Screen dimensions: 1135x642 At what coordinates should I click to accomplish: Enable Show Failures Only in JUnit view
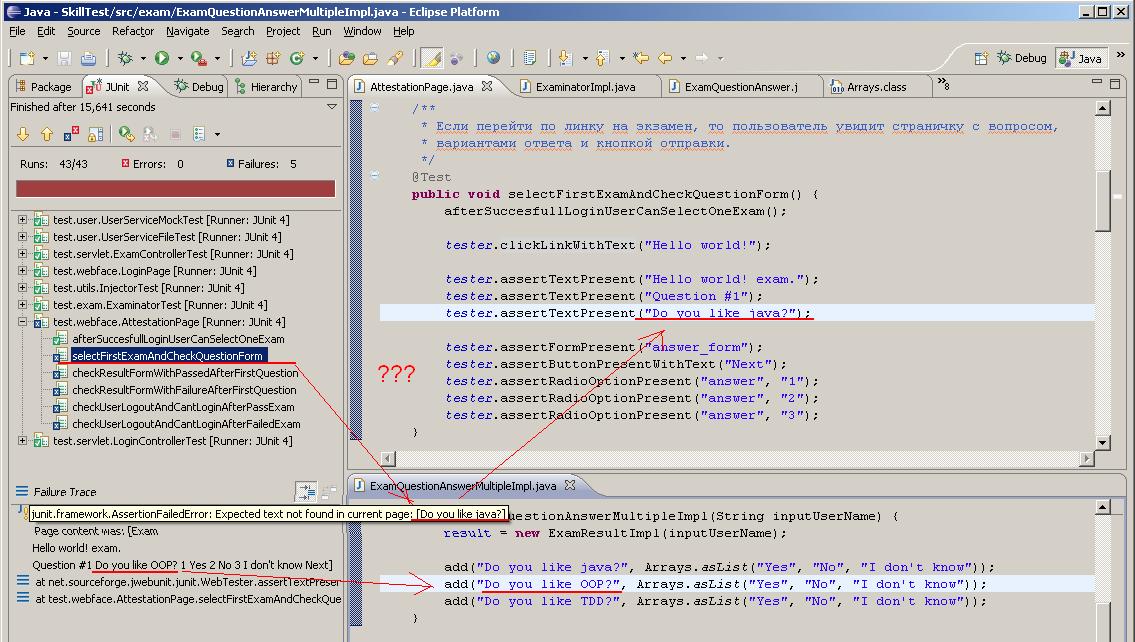tap(72, 133)
